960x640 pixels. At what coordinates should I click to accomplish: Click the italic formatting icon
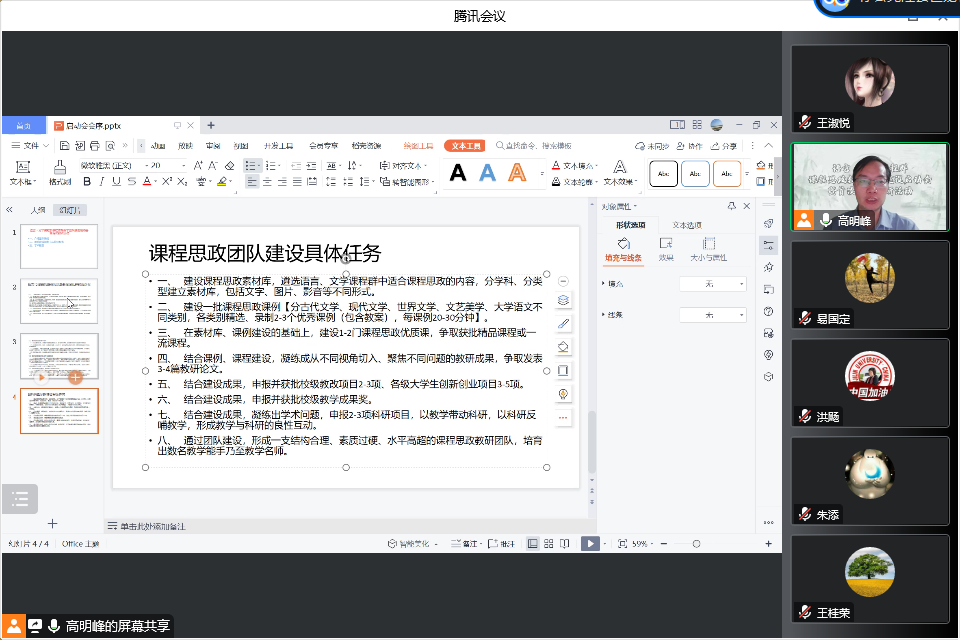(x=101, y=182)
